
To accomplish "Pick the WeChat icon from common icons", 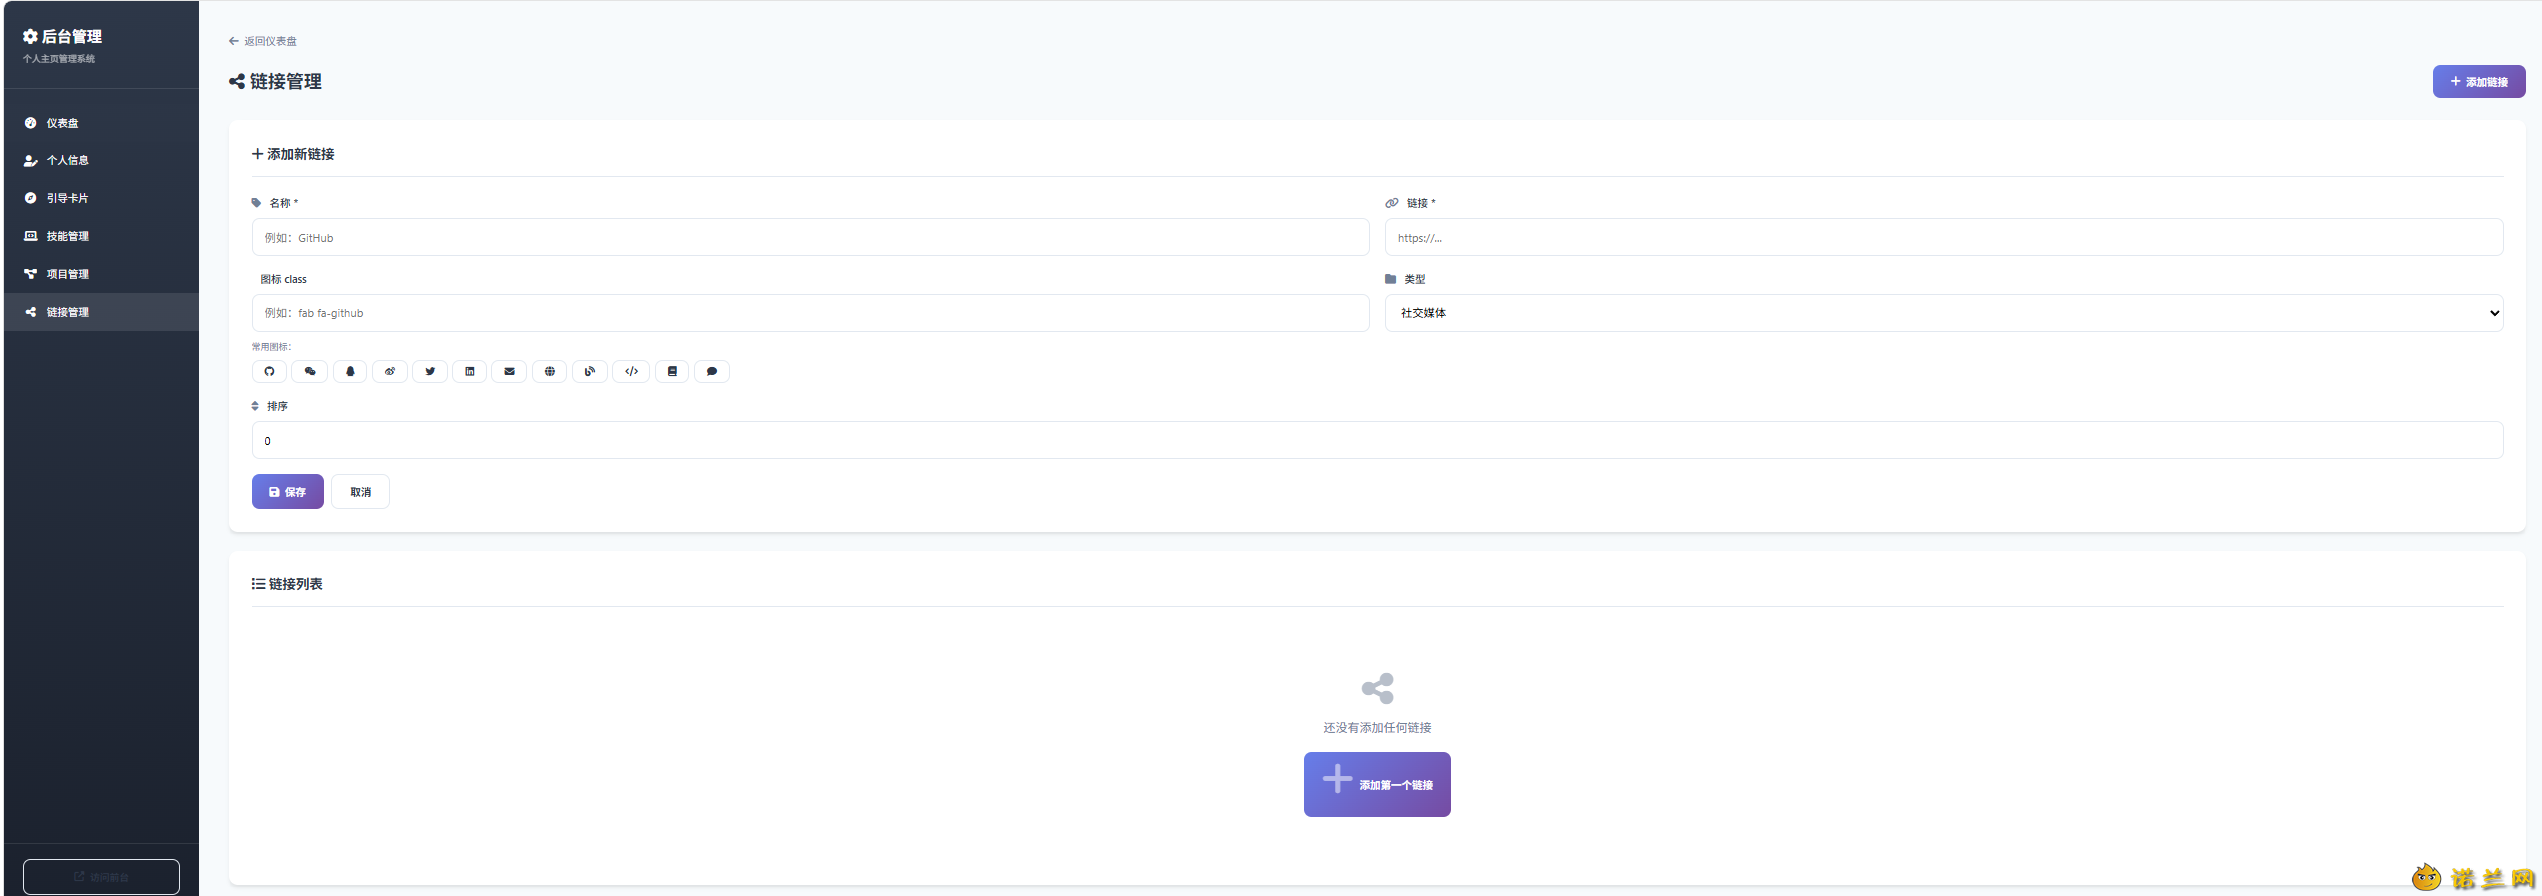I will coord(310,372).
